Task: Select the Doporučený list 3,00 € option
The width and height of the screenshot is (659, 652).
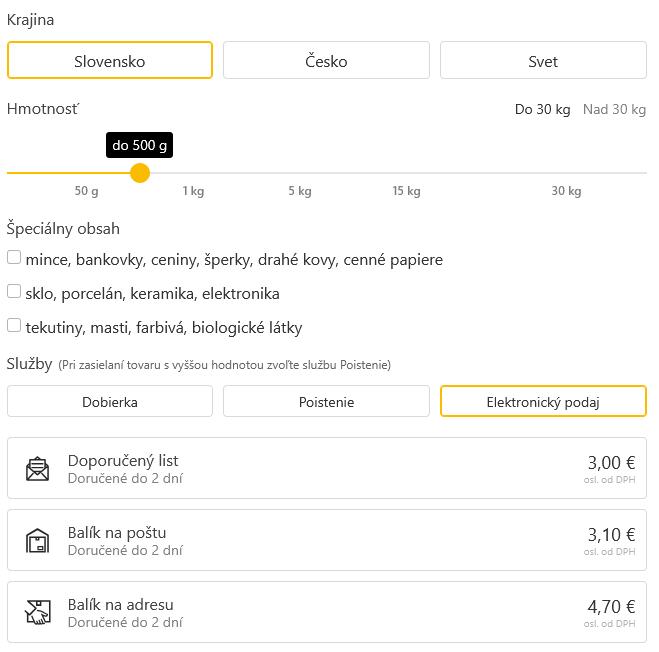Action: click(326, 468)
